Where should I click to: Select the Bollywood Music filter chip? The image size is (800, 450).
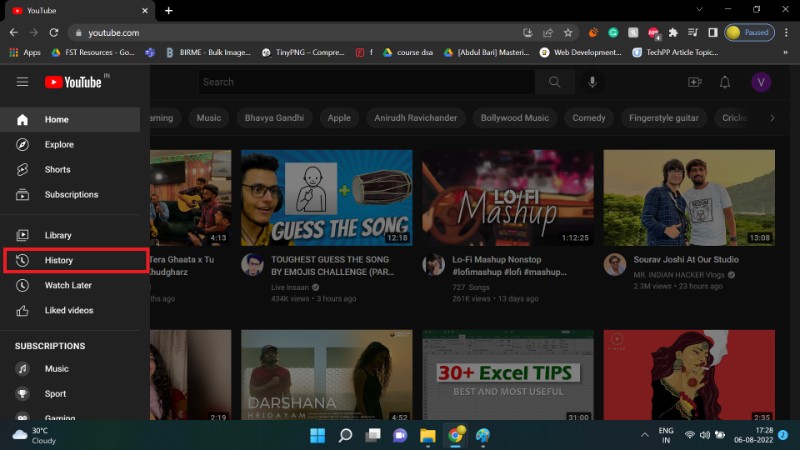514,118
